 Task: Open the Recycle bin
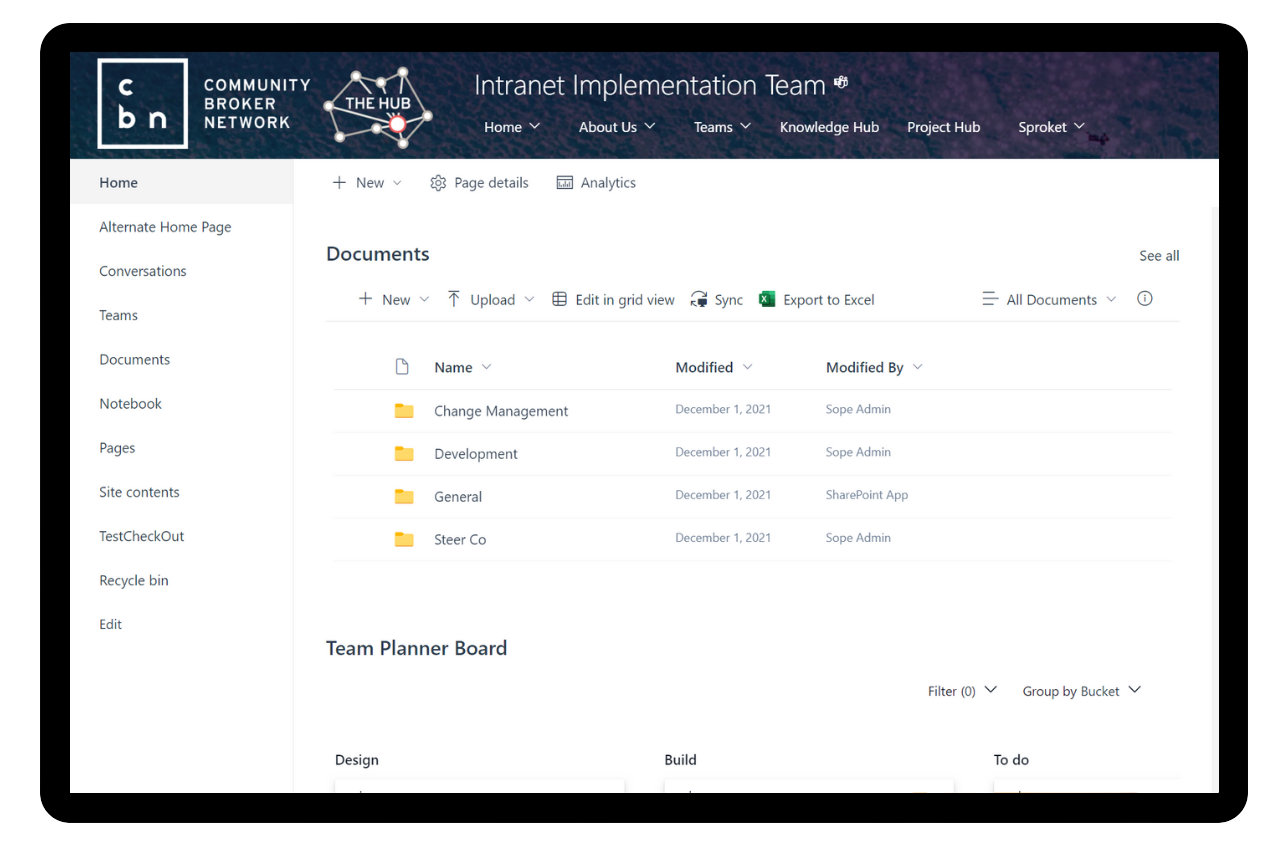pos(133,580)
